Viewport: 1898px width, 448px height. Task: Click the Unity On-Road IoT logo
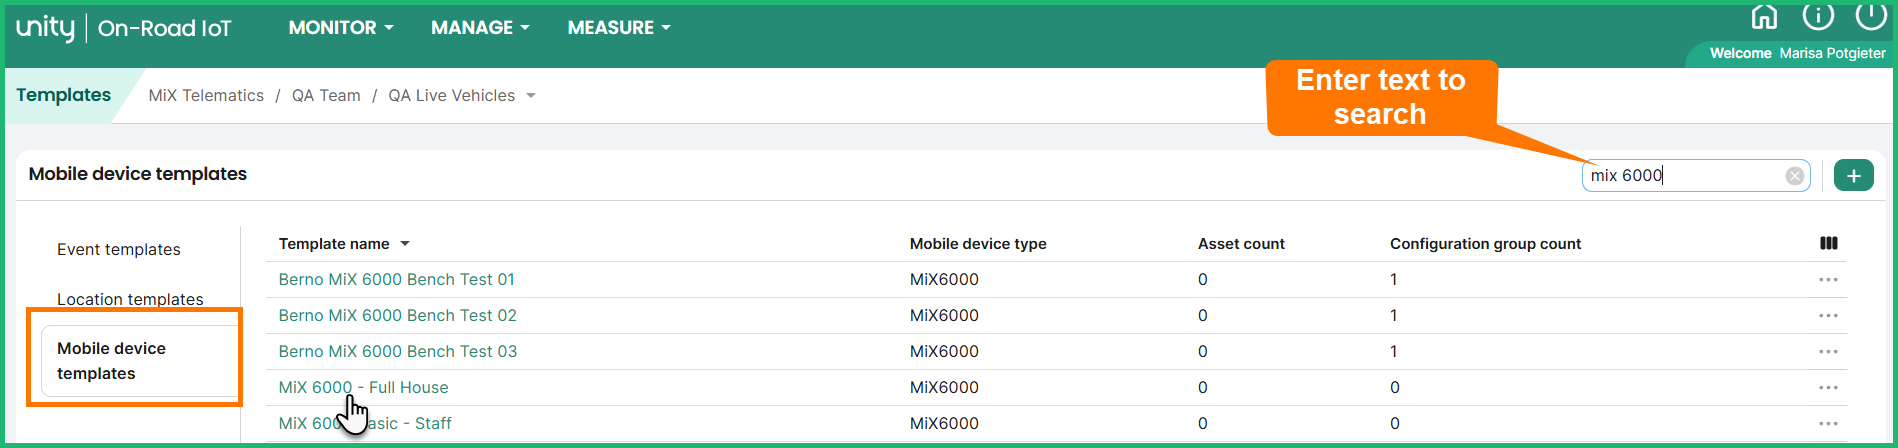(123, 28)
